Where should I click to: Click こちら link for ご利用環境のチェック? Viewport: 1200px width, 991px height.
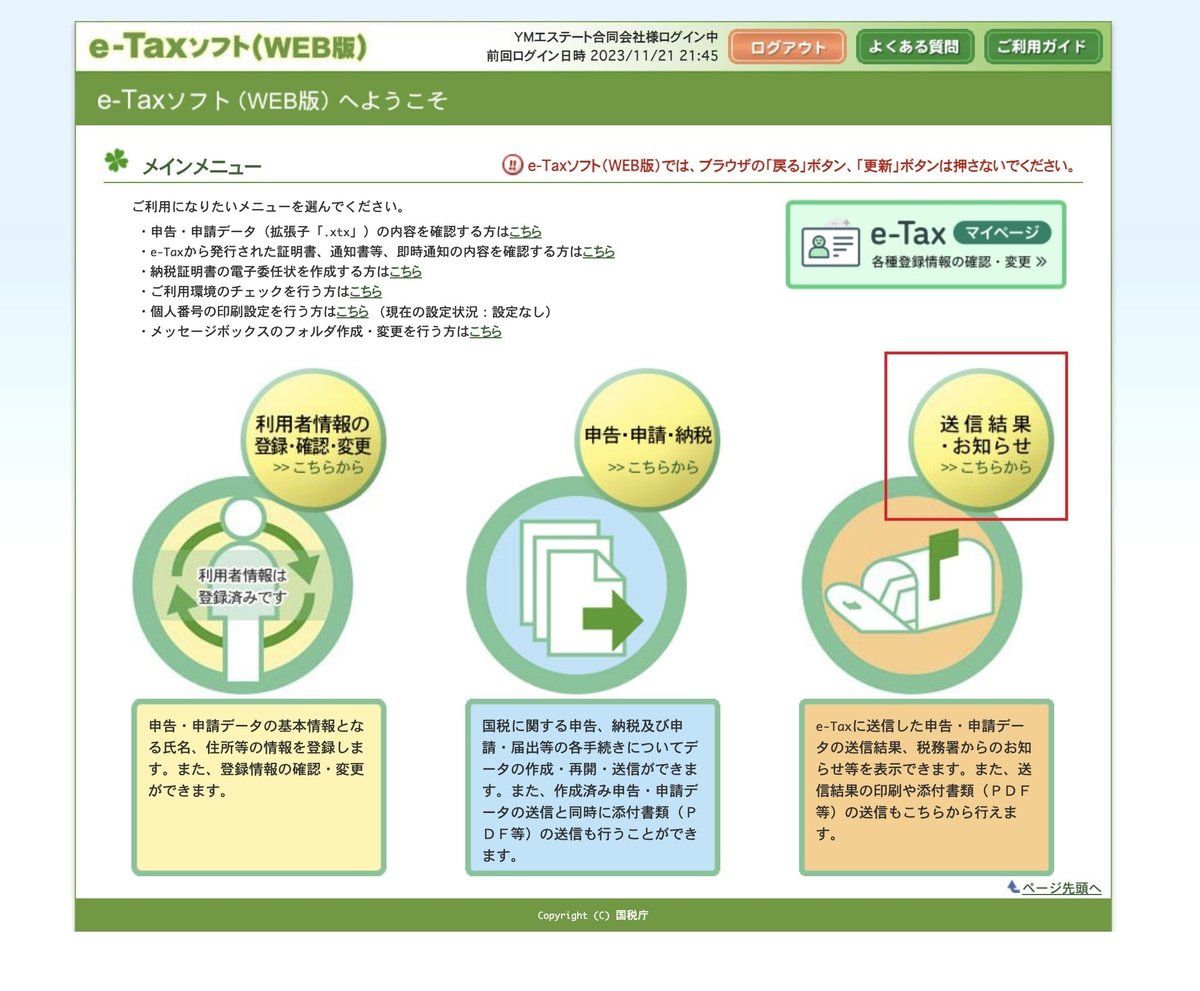click(365, 292)
